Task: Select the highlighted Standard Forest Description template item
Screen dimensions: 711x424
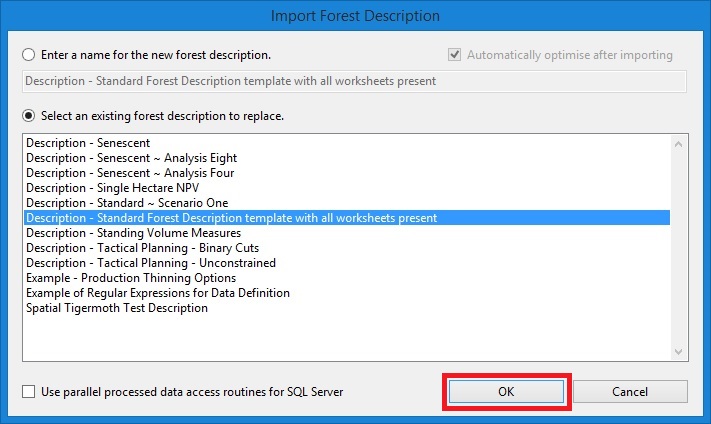Action: 347,218
